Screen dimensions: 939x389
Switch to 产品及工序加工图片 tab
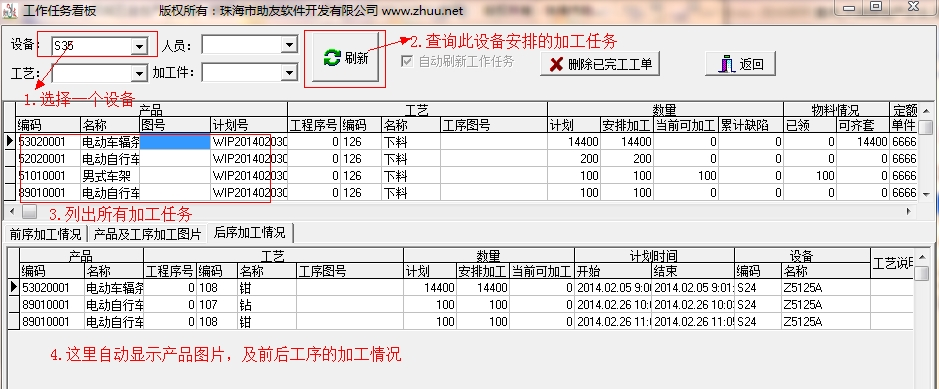coord(148,233)
